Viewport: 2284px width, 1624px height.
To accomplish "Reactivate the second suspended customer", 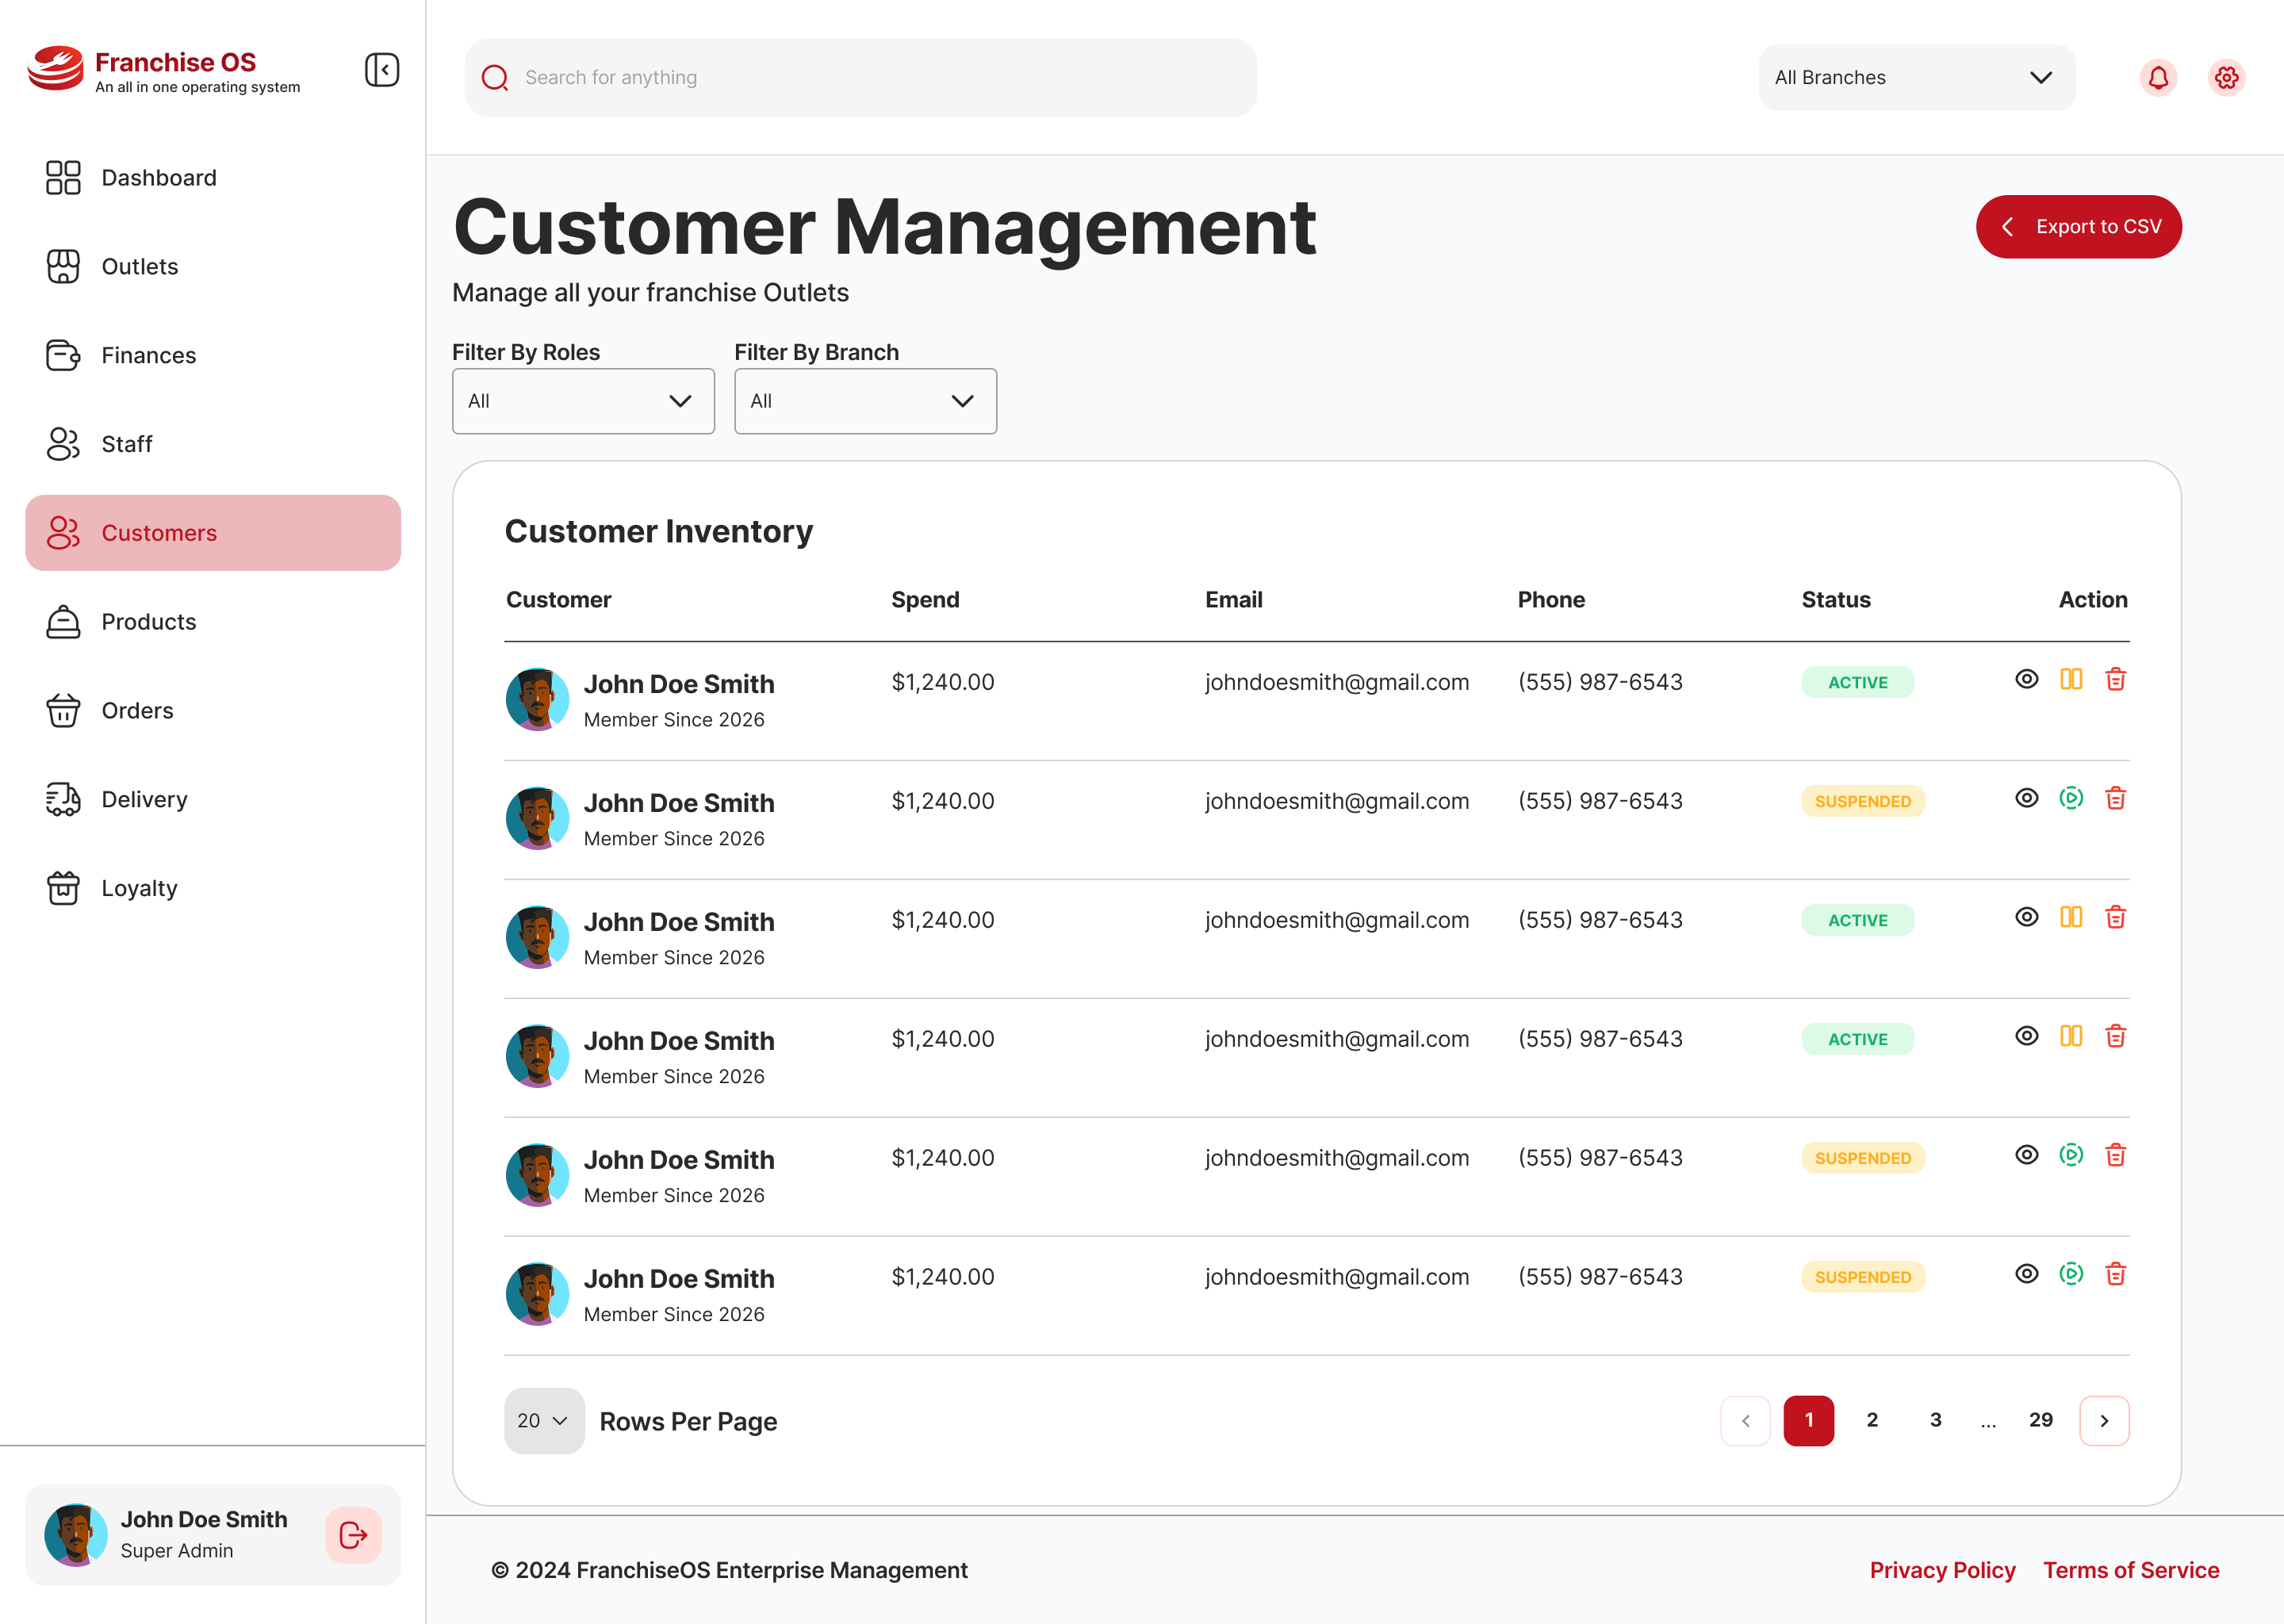I will click(2071, 1155).
